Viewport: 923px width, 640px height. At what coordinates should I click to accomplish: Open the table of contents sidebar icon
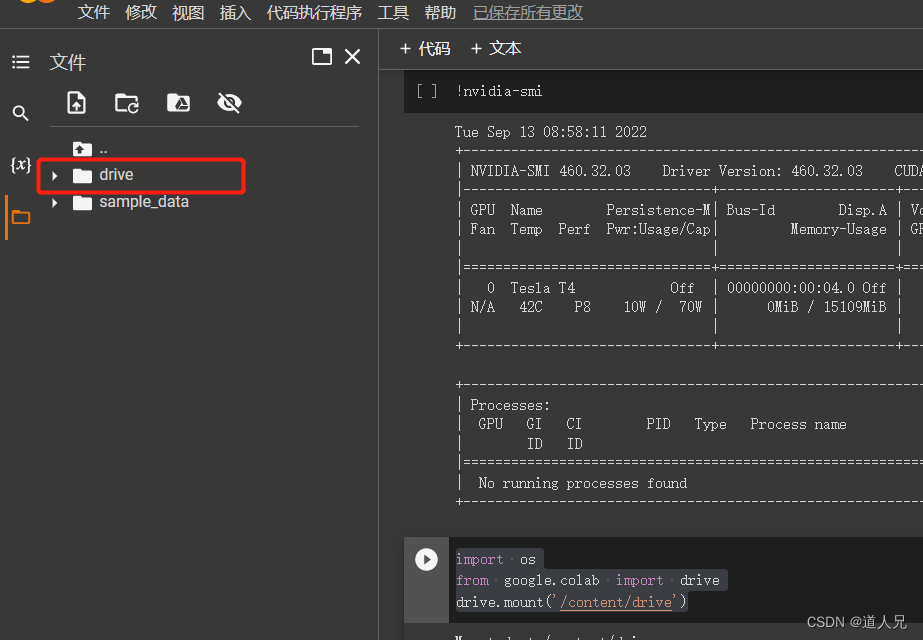(21, 62)
